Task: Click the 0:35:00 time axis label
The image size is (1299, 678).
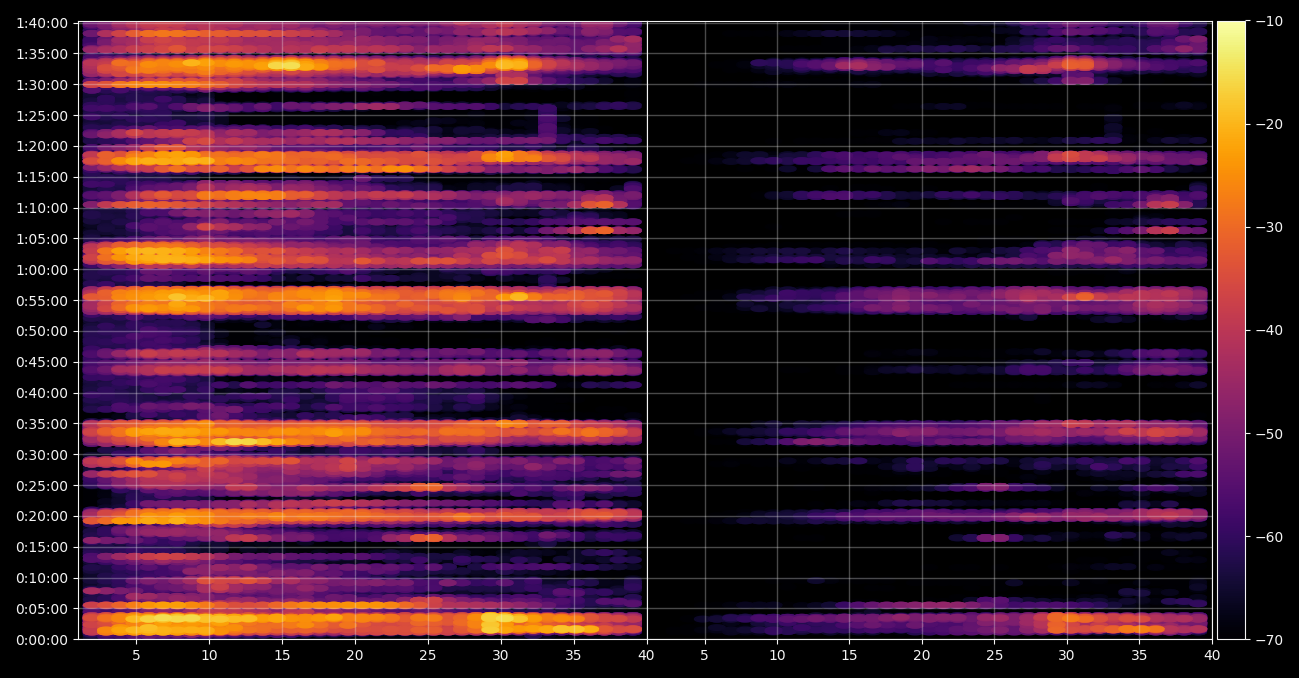Action: click(x=42, y=424)
